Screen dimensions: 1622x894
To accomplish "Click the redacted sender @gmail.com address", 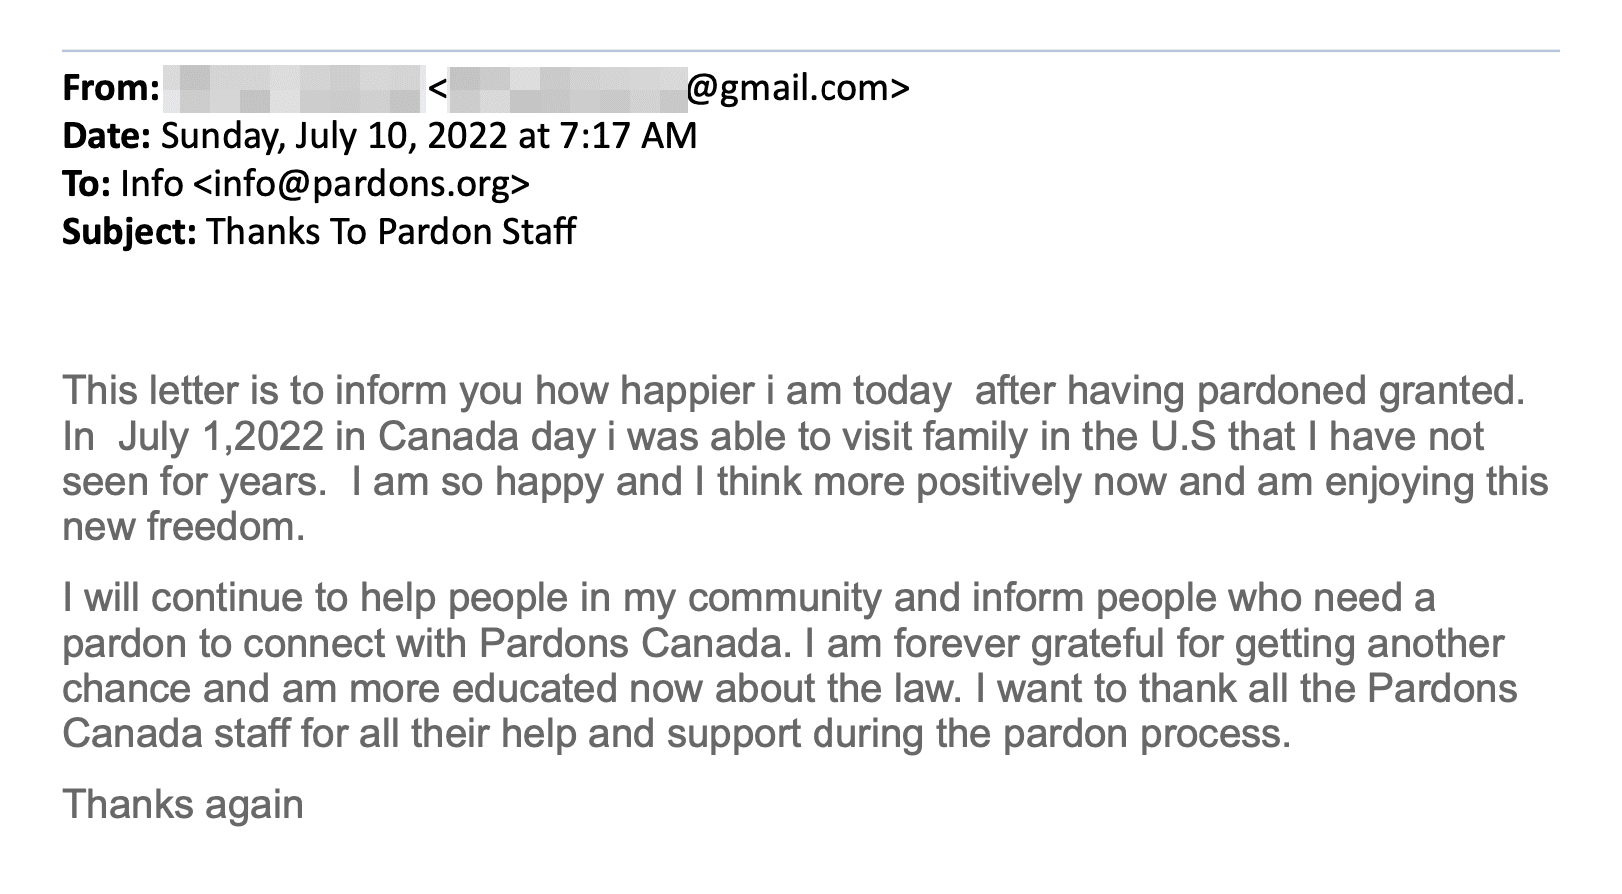I will pos(679,88).
